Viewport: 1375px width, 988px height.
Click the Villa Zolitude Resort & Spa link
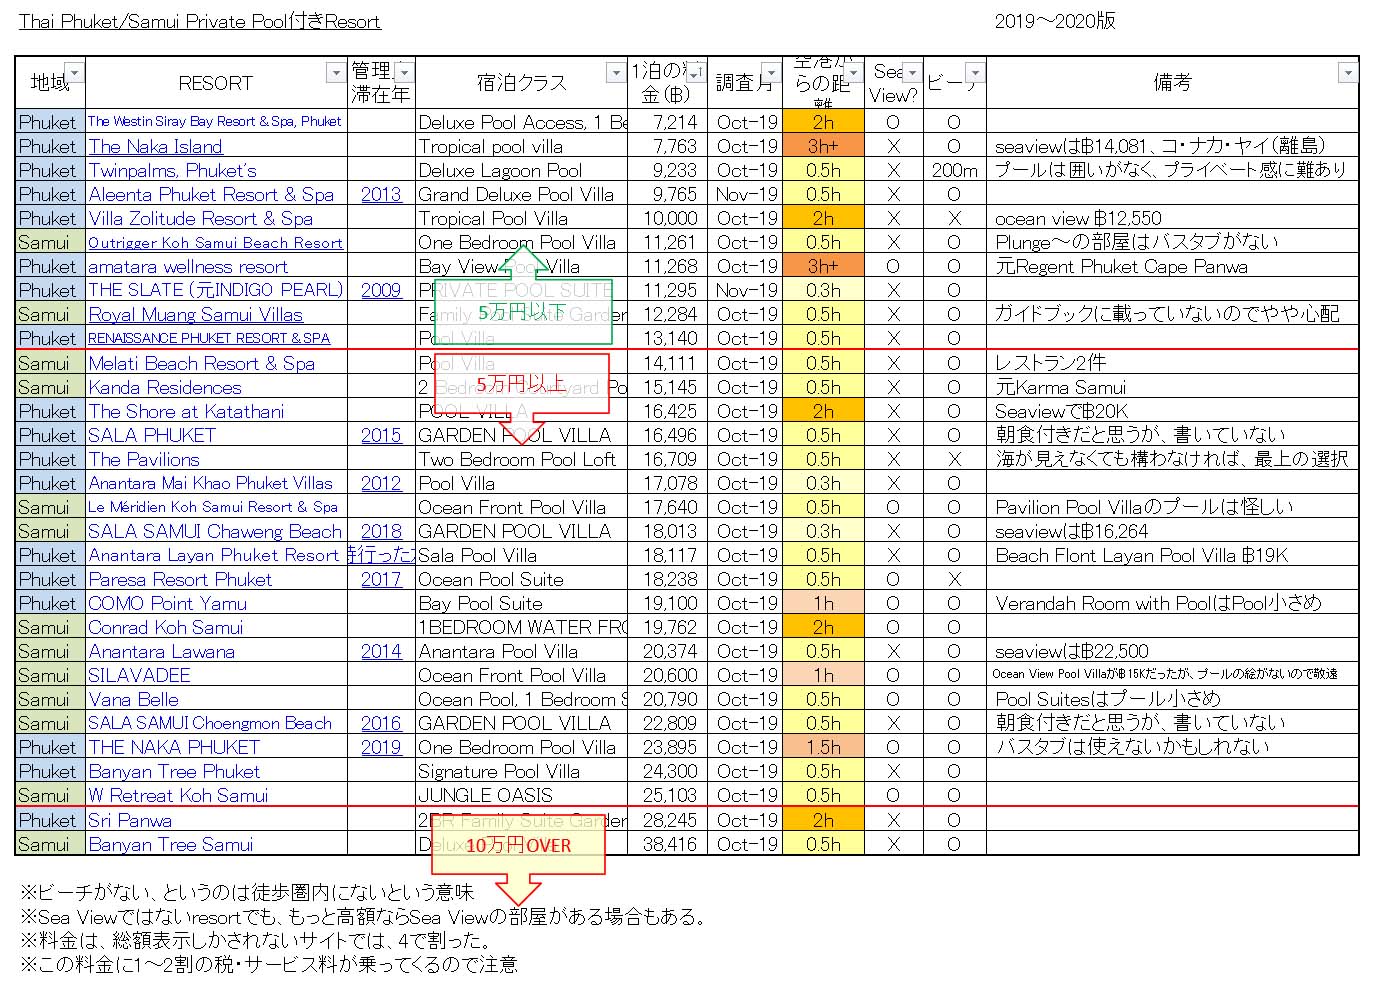coord(200,218)
